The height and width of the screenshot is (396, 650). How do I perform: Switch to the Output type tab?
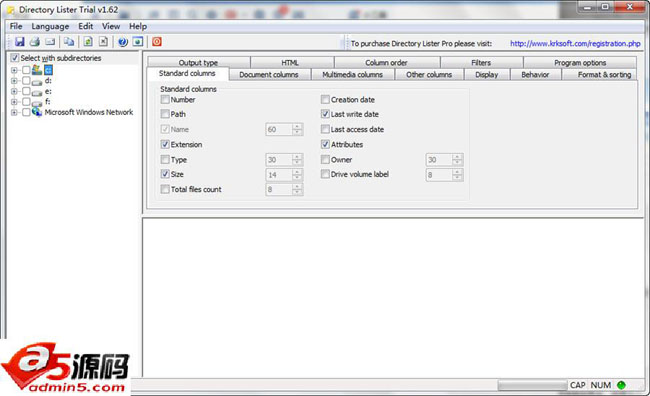[198, 63]
